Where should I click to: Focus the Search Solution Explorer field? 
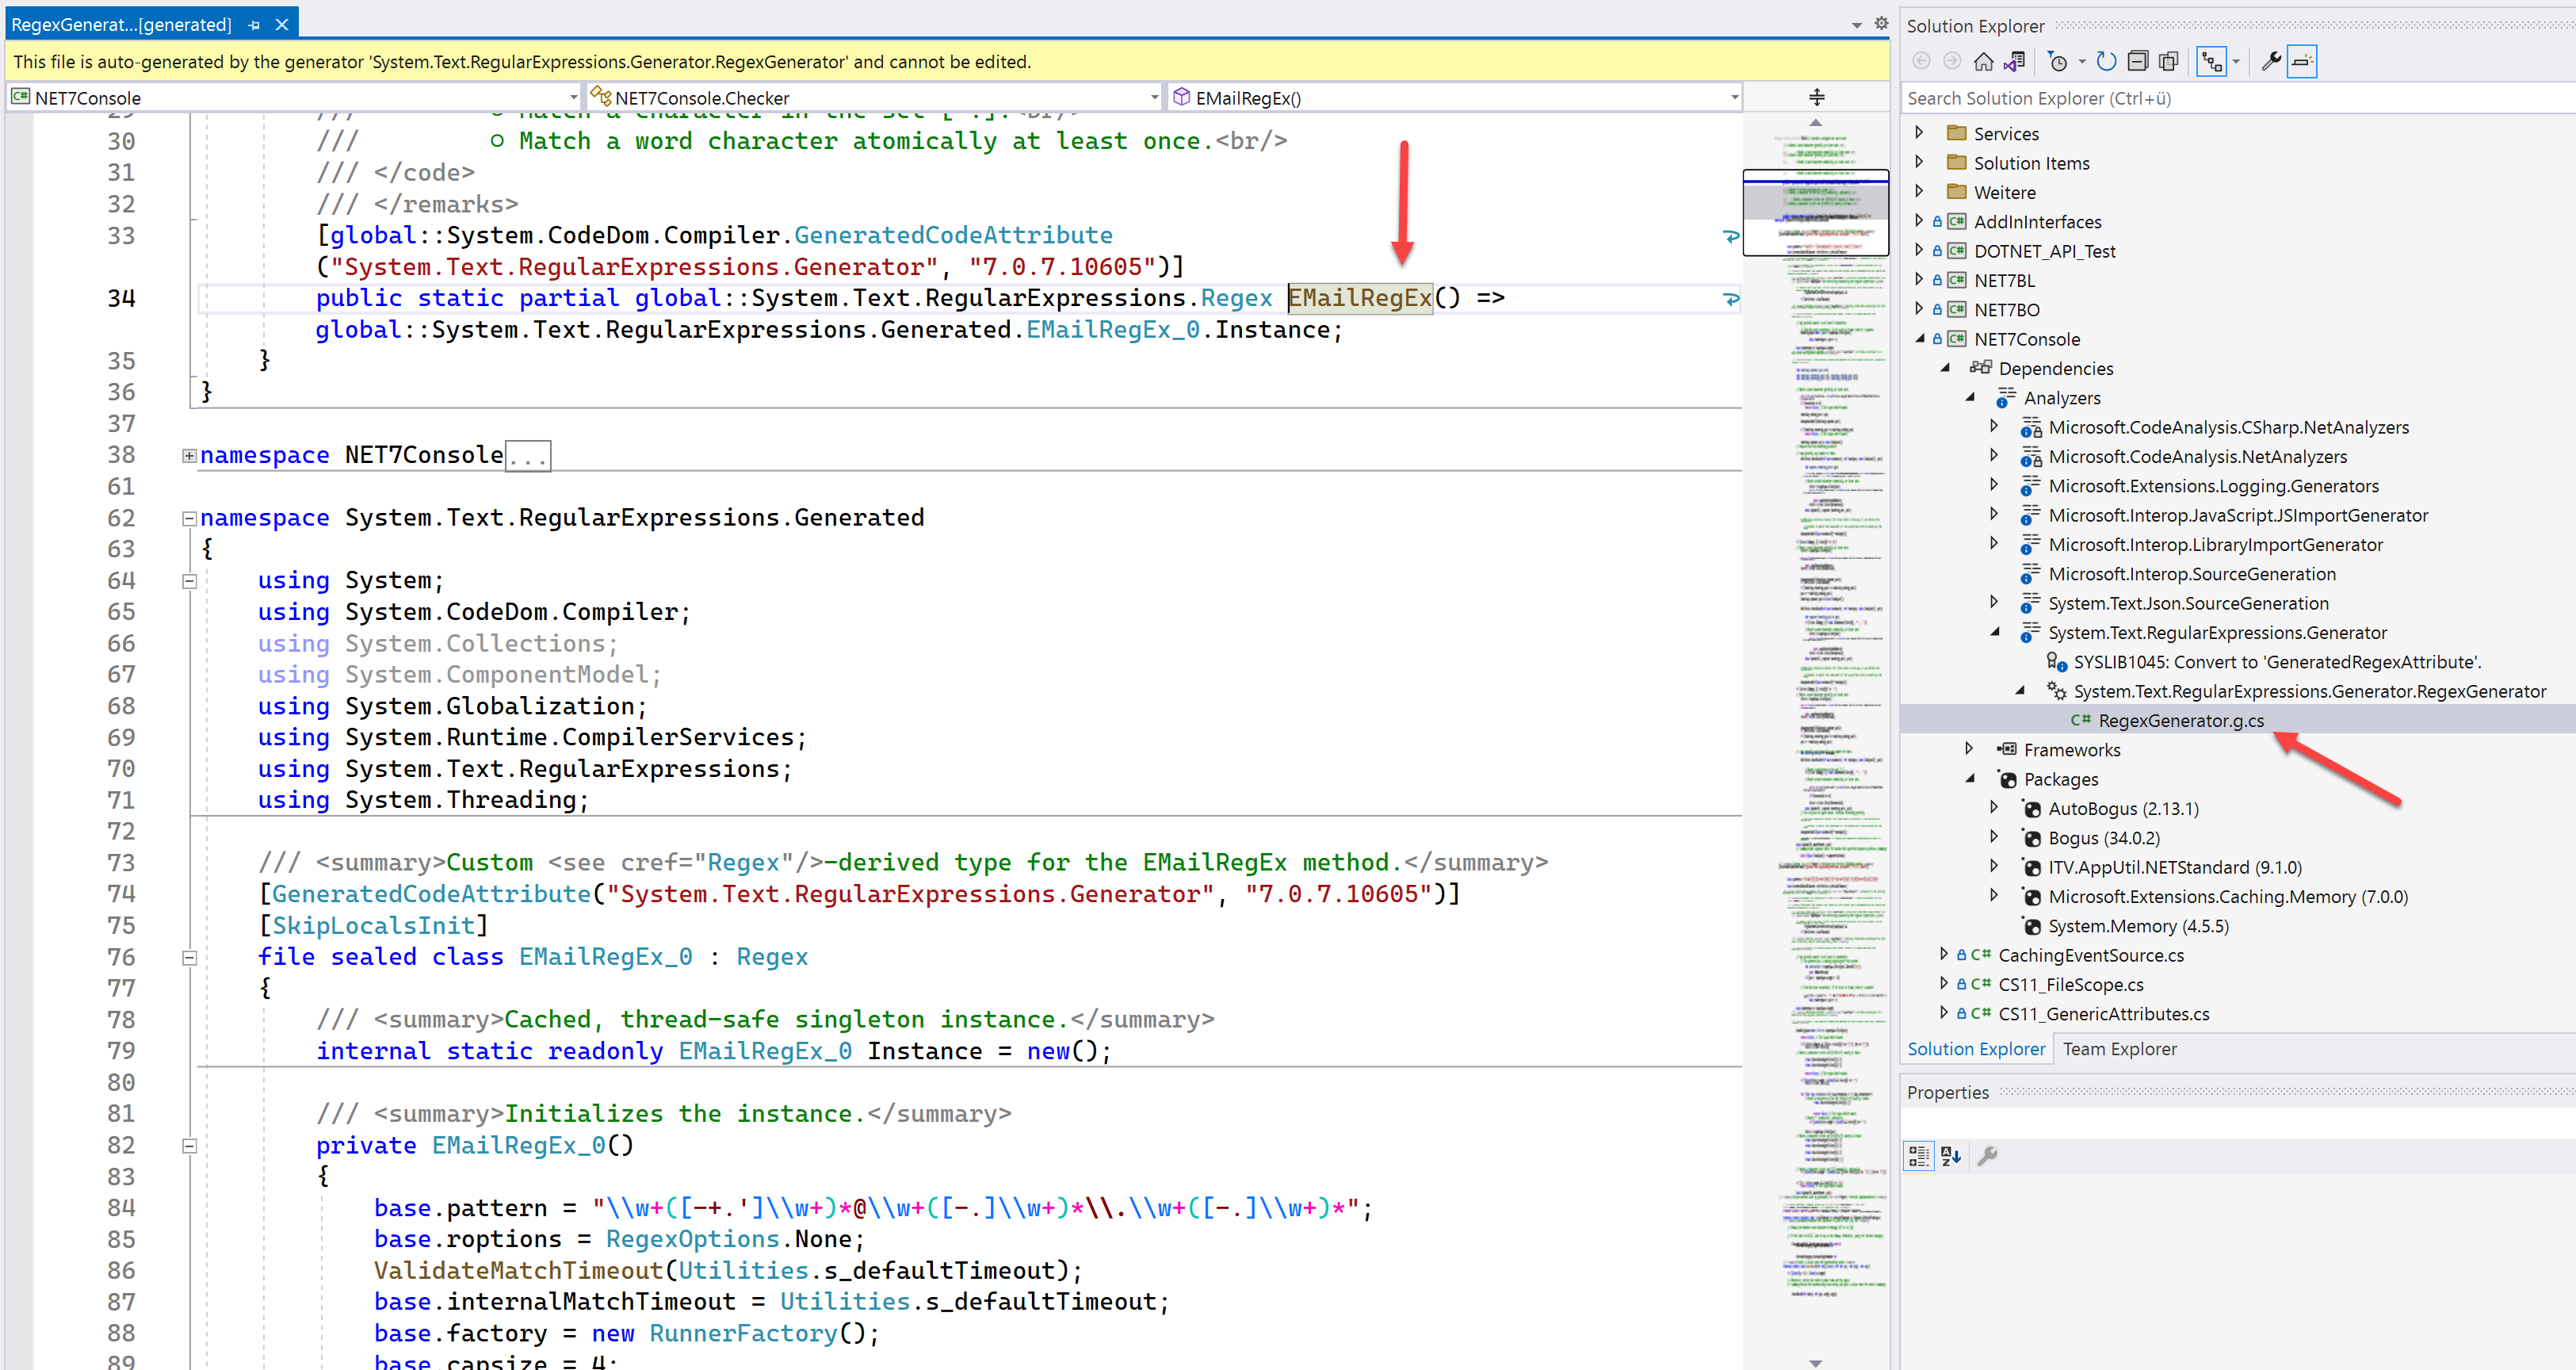point(2230,98)
